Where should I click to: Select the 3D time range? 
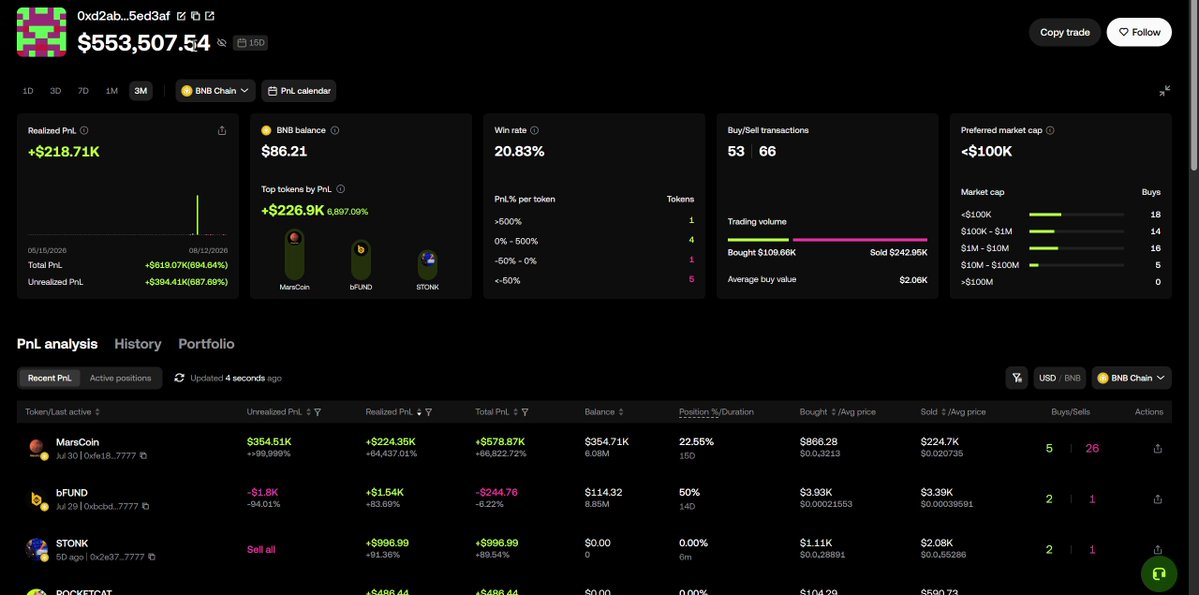[55, 91]
